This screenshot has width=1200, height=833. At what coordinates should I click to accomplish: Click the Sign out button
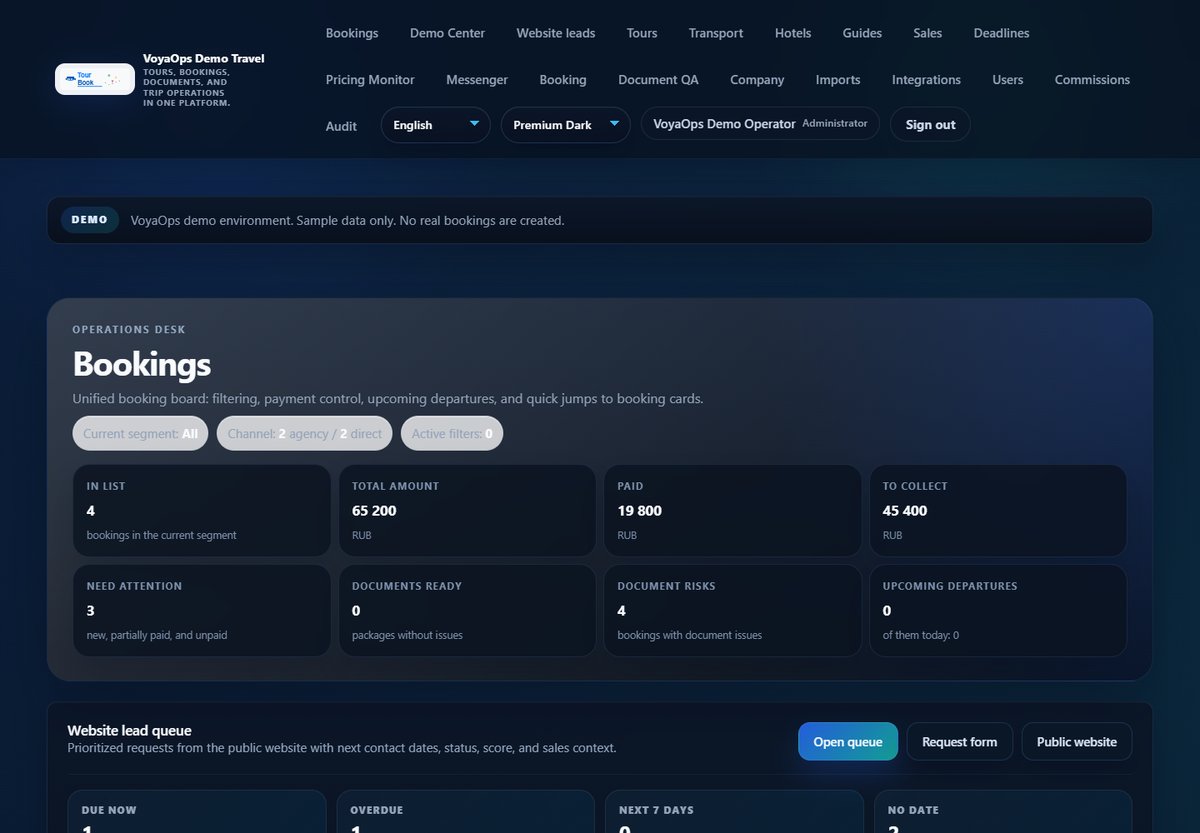coord(930,125)
